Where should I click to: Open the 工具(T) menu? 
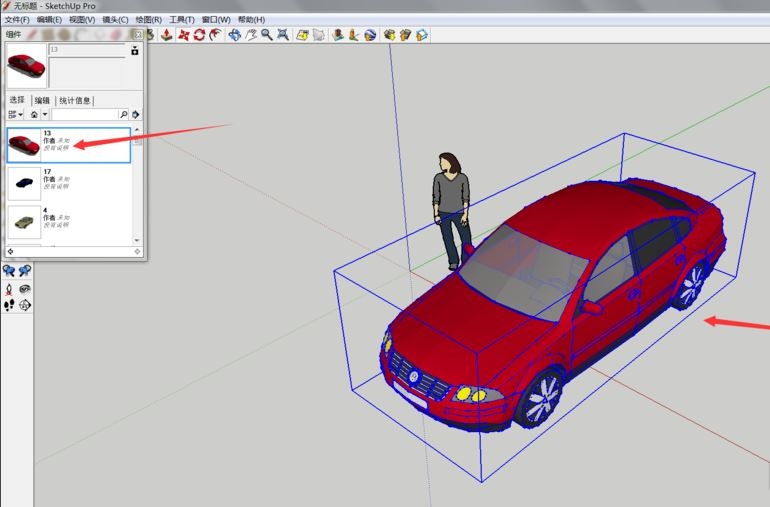point(182,20)
